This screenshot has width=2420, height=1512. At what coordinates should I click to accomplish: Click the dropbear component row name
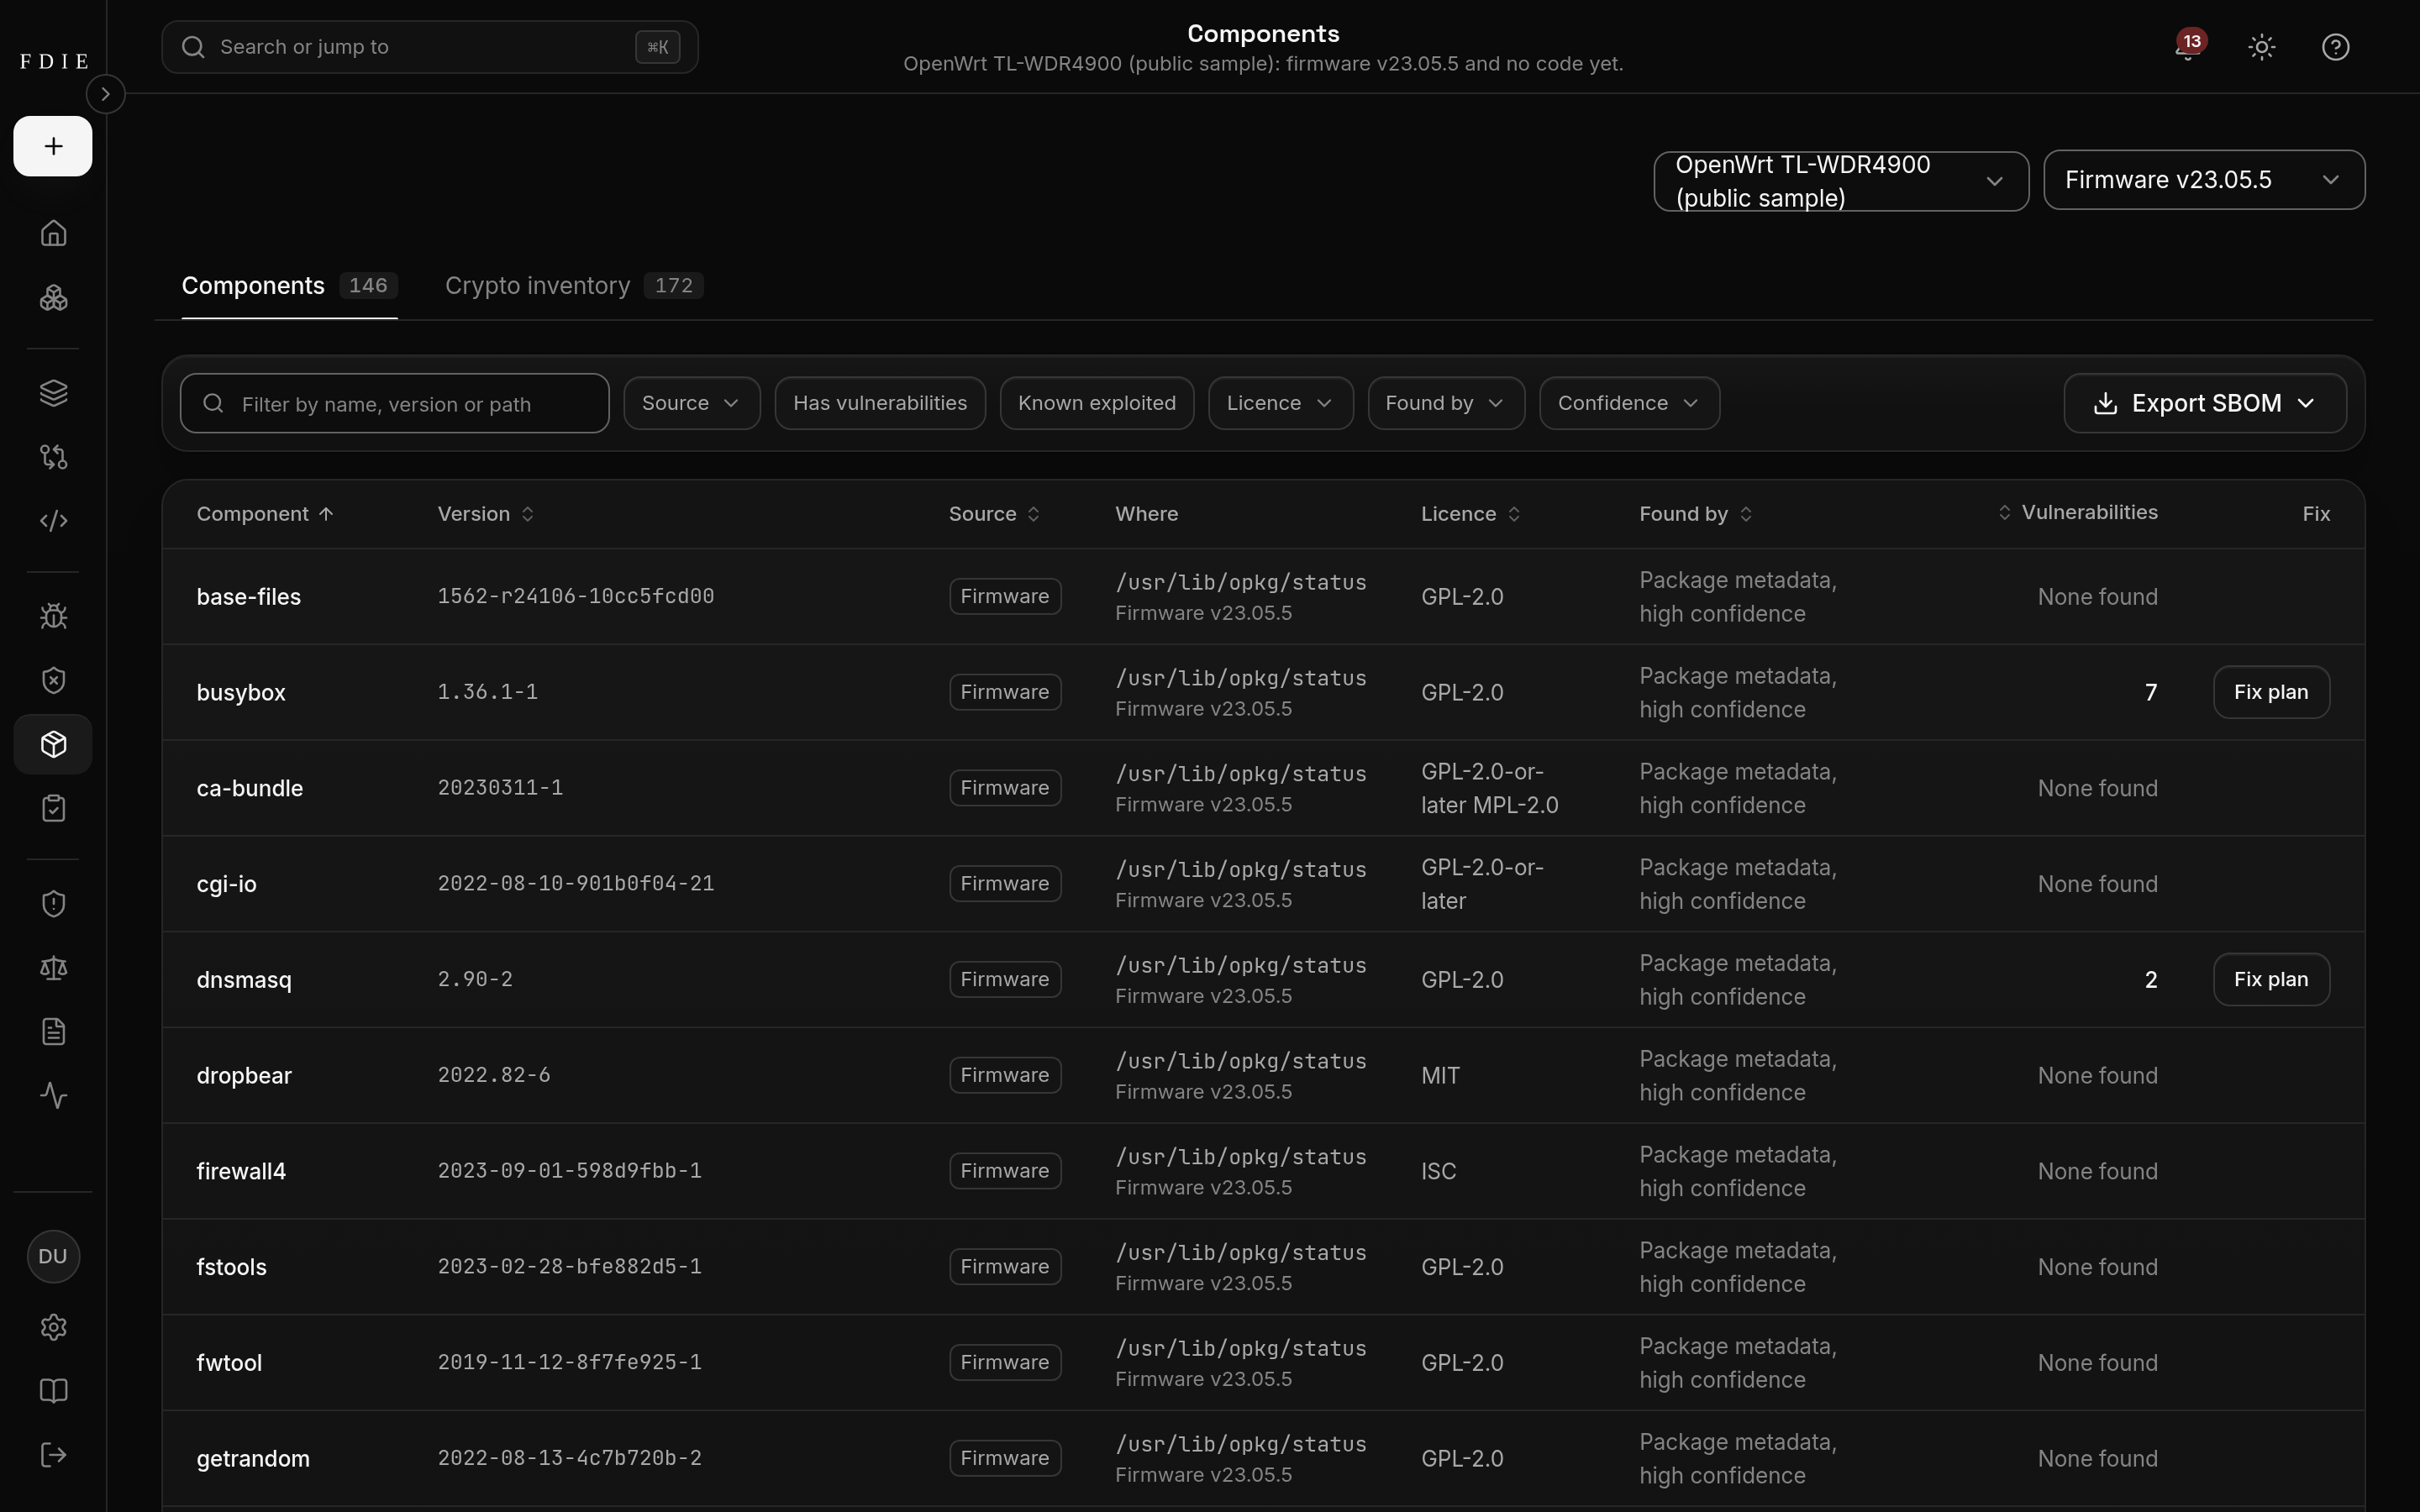pos(244,1075)
